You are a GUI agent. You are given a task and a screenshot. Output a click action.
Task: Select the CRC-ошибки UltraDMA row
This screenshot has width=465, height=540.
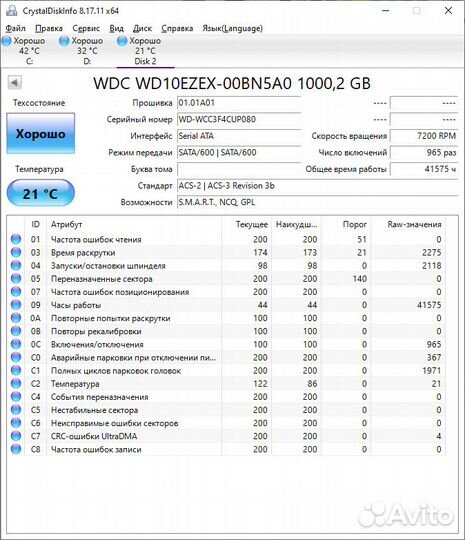click(226, 436)
